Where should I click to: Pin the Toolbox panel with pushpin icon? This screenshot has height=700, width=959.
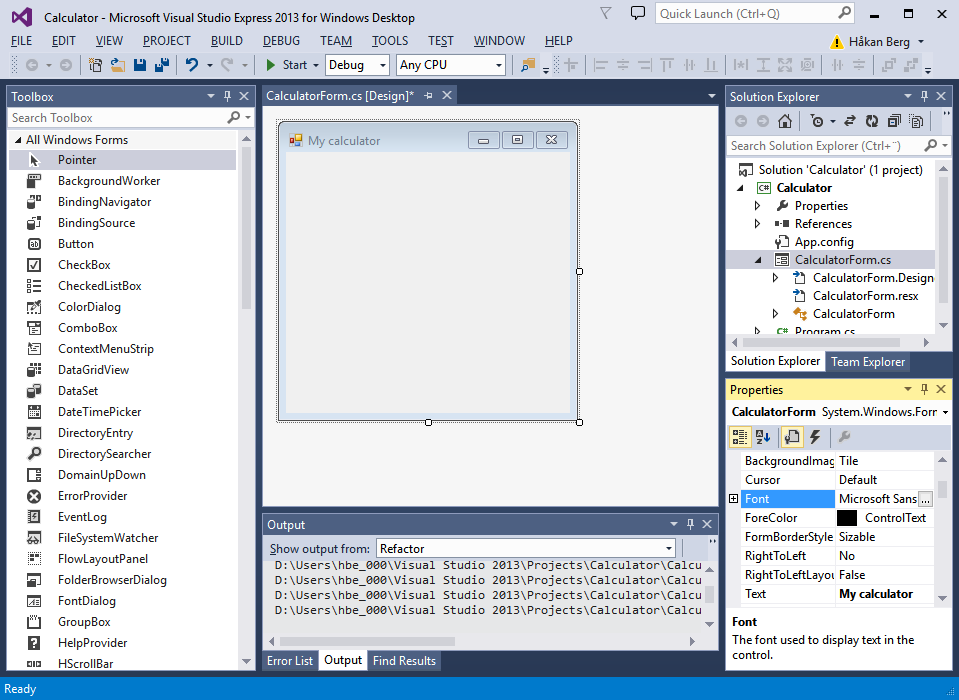(228, 96)
